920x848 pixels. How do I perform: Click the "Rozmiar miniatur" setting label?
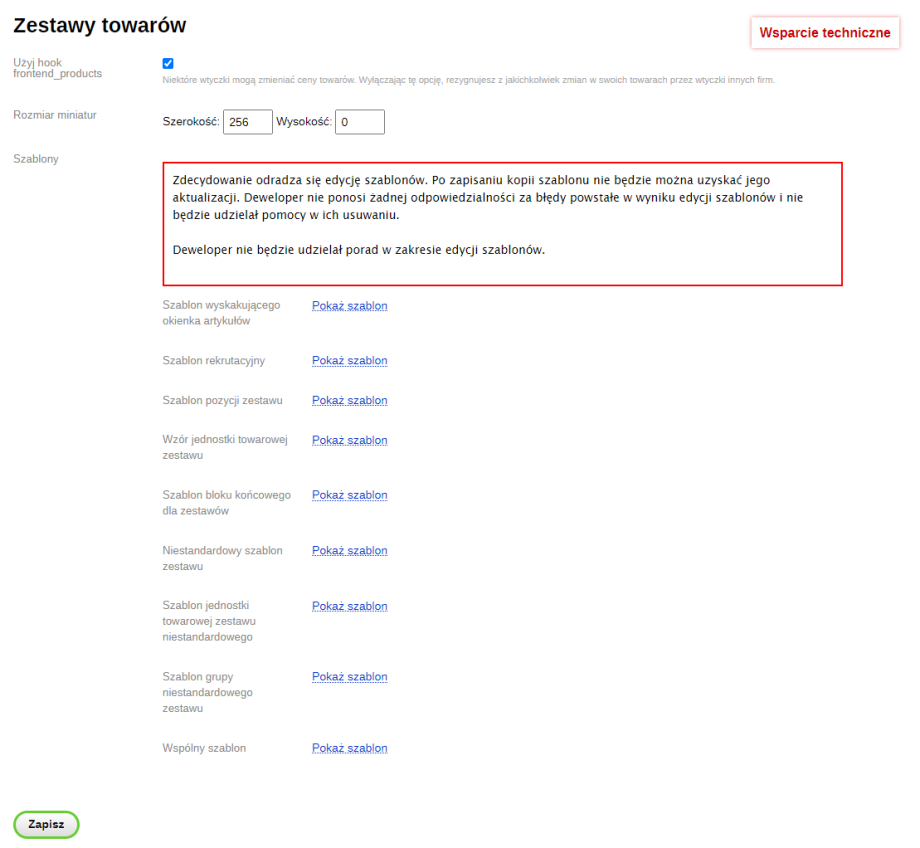pyautogui.click(x=55, y=115)
